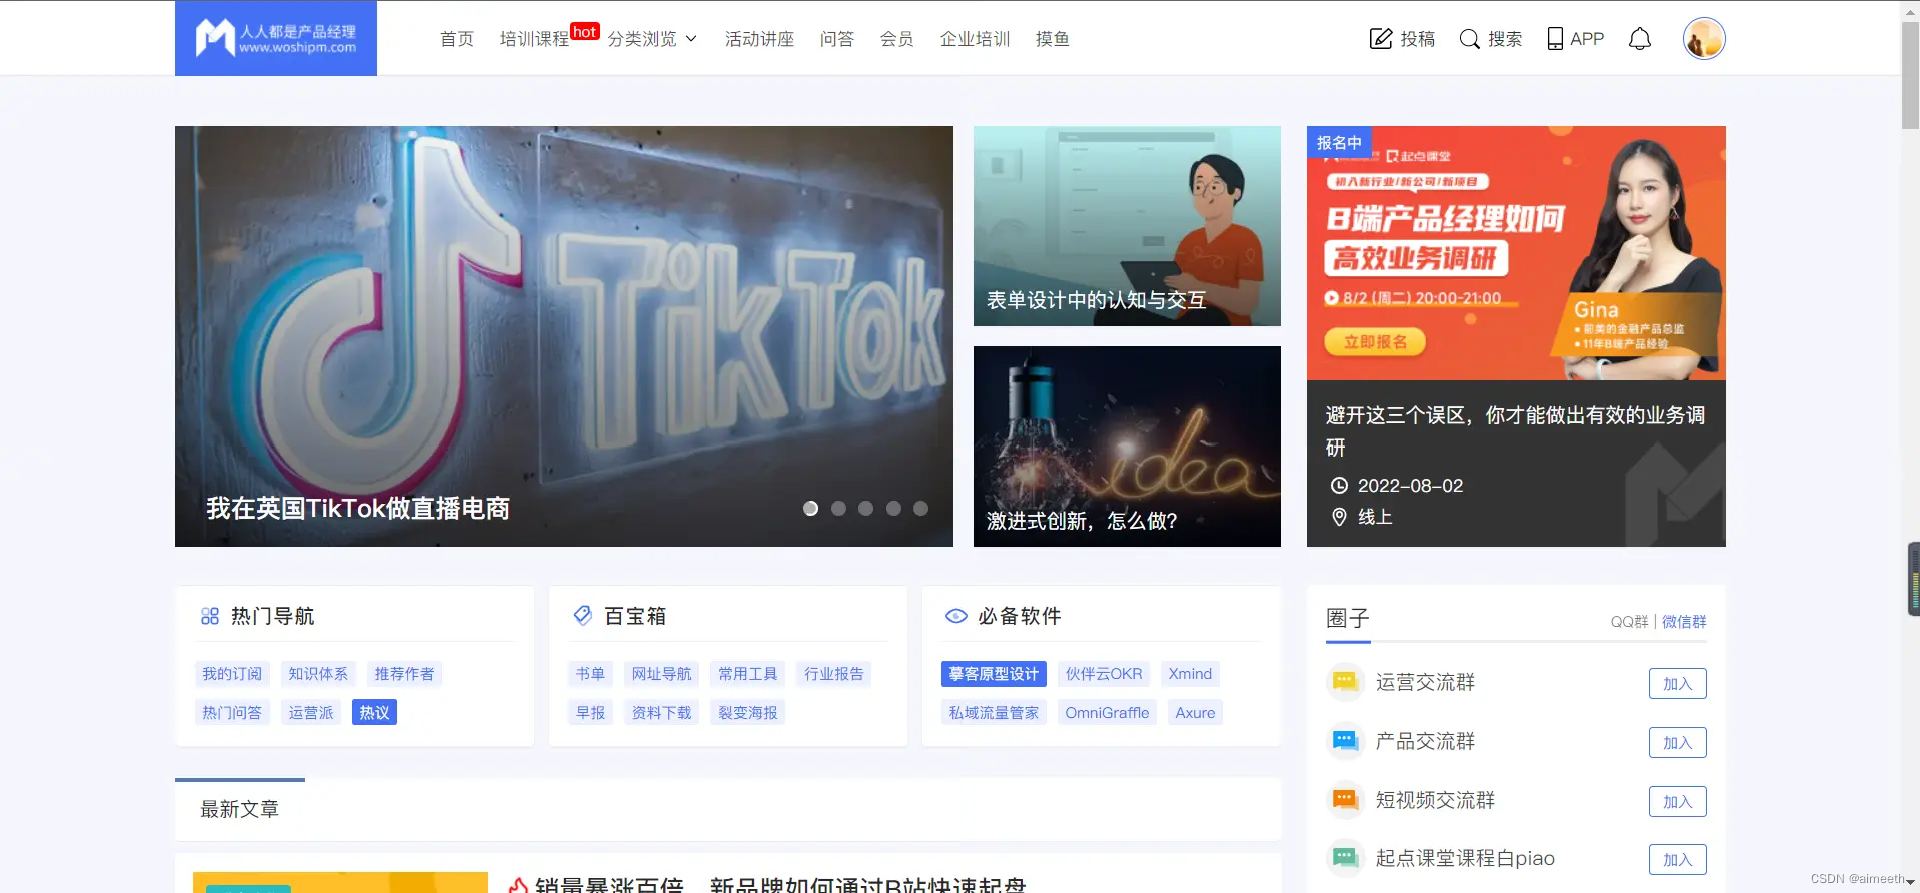The width and height of the screenshot is (1920, 893).
Task: Expand the 分类浏览 dropdown menu
Action: pos(652,39)
